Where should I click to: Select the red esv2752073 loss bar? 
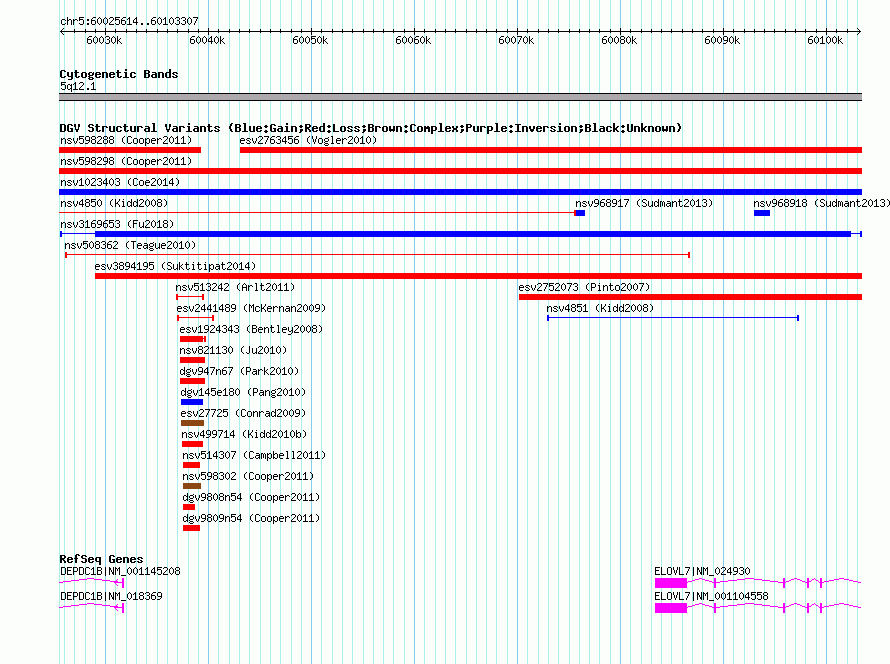point(690,297)
